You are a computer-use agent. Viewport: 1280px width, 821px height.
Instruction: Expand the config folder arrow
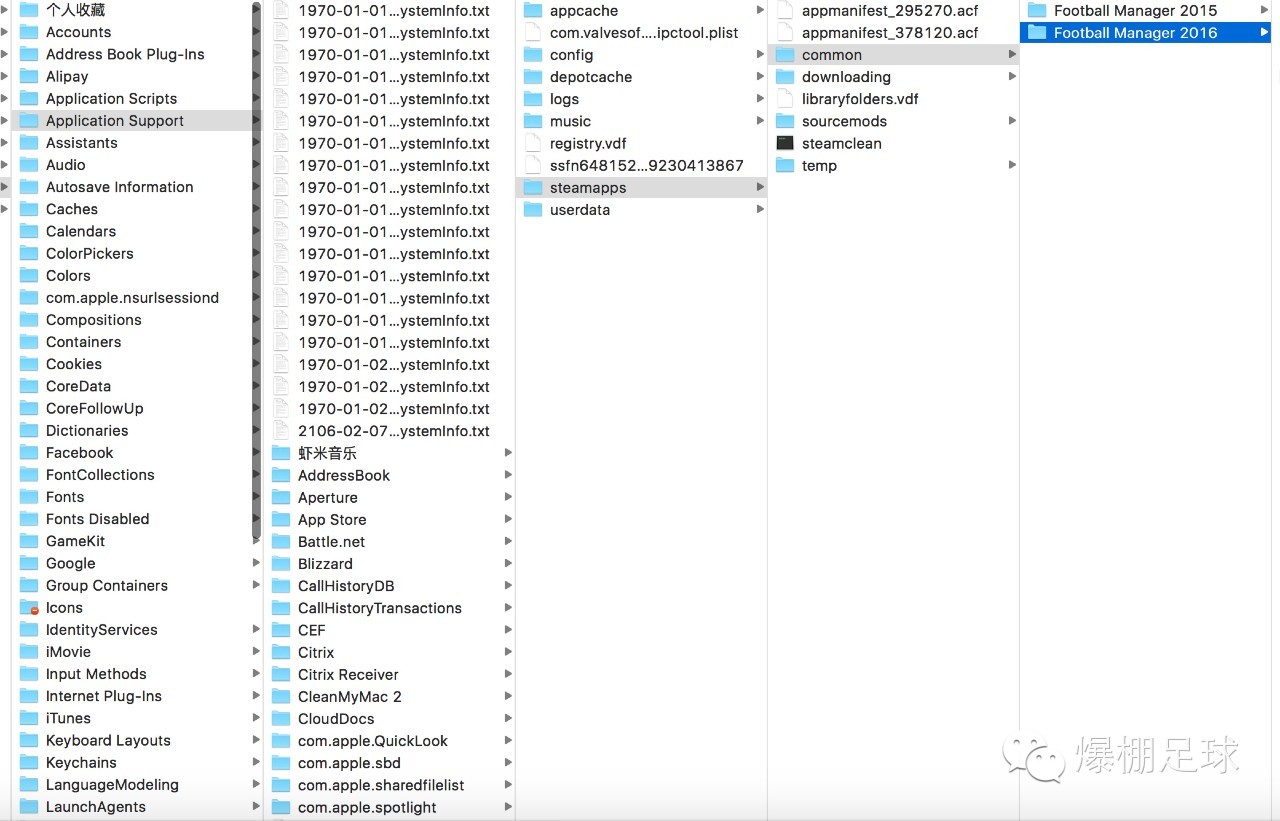coord(760,55)
